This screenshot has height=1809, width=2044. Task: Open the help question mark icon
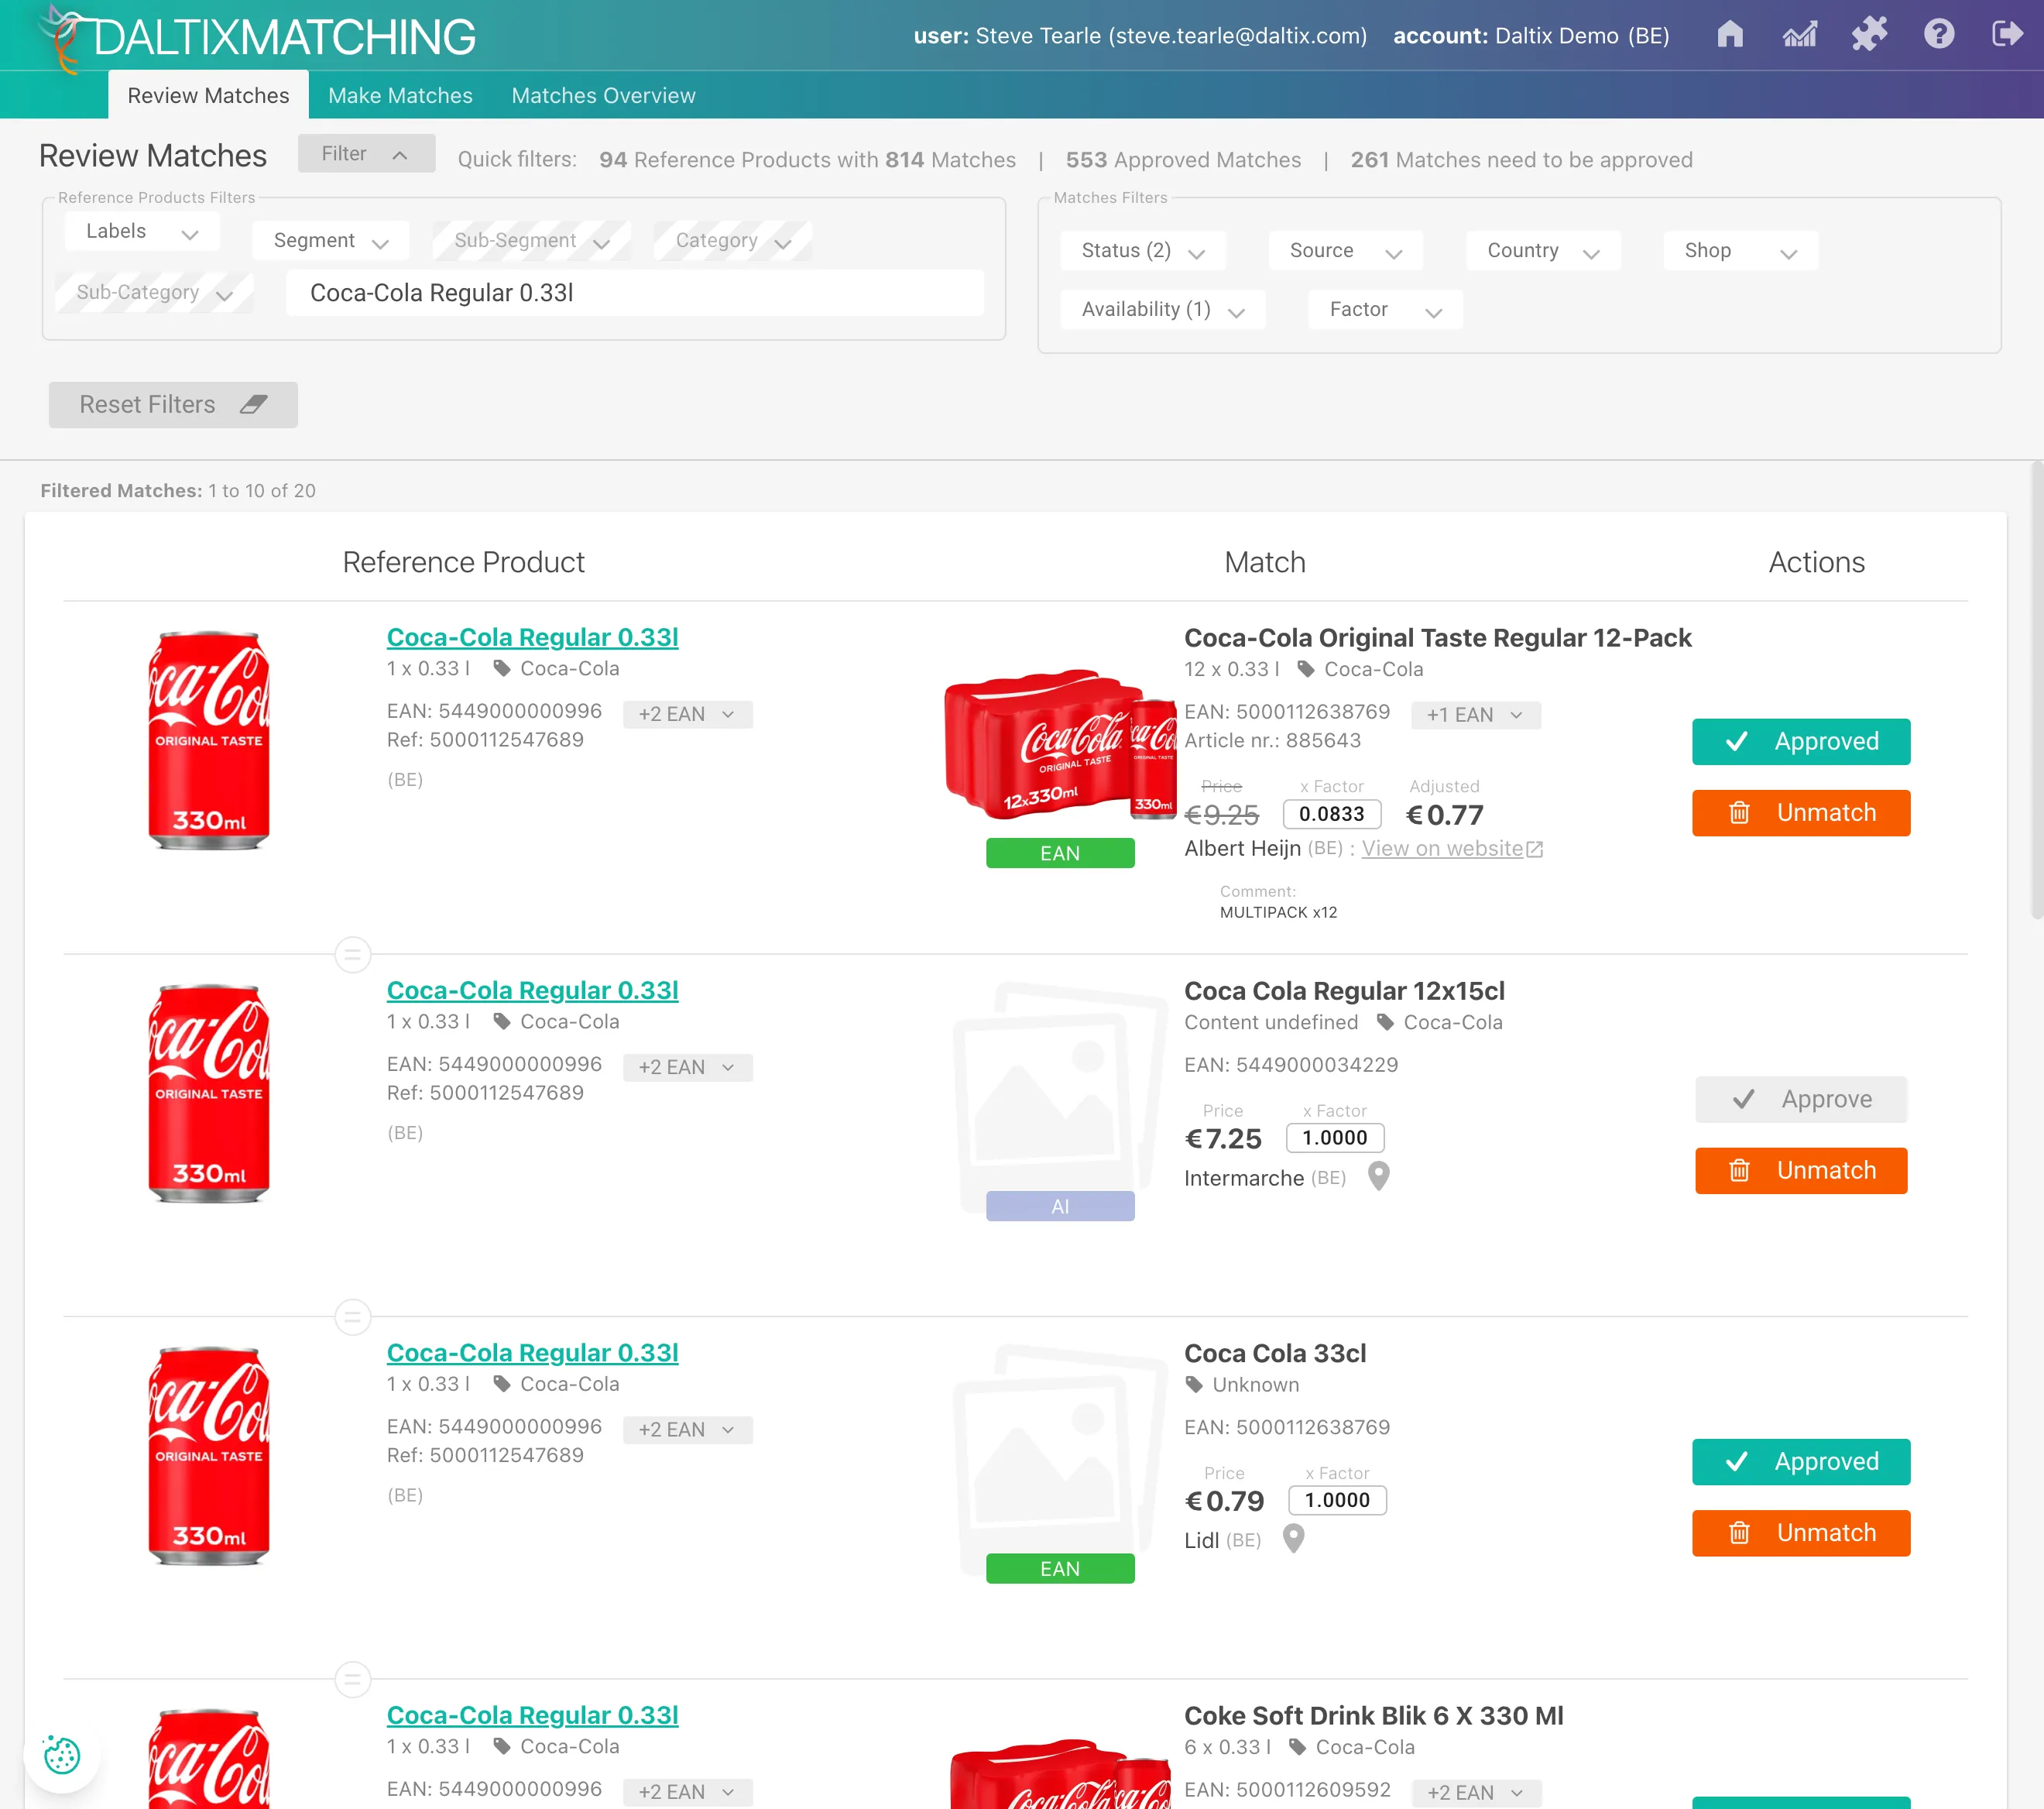1939,35
